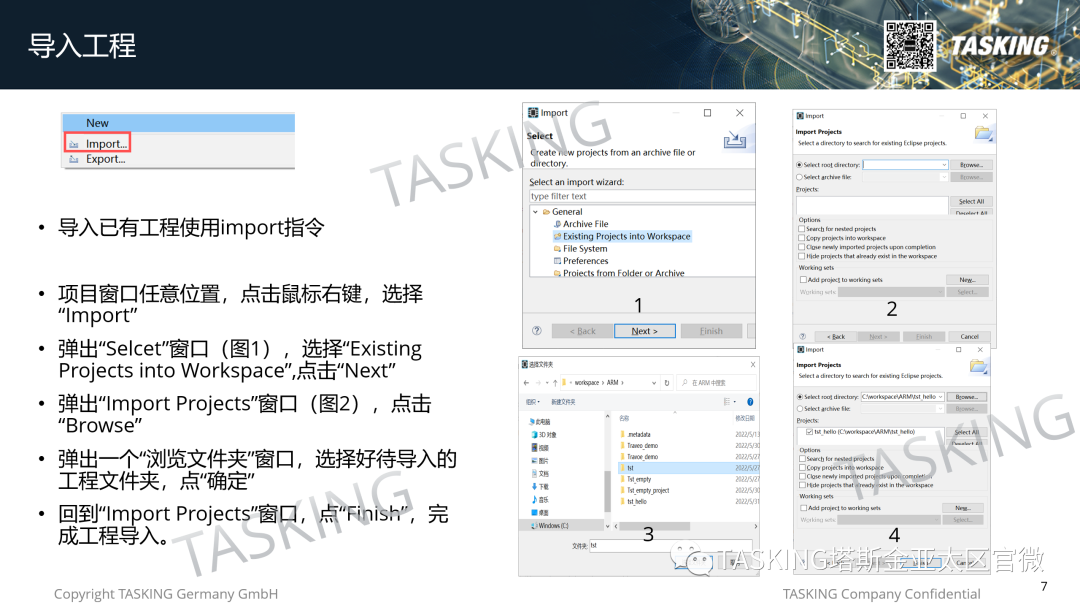Select the Tst_empty folder
This screenshot has height=608, width=1080.
(x=636, y=479)
